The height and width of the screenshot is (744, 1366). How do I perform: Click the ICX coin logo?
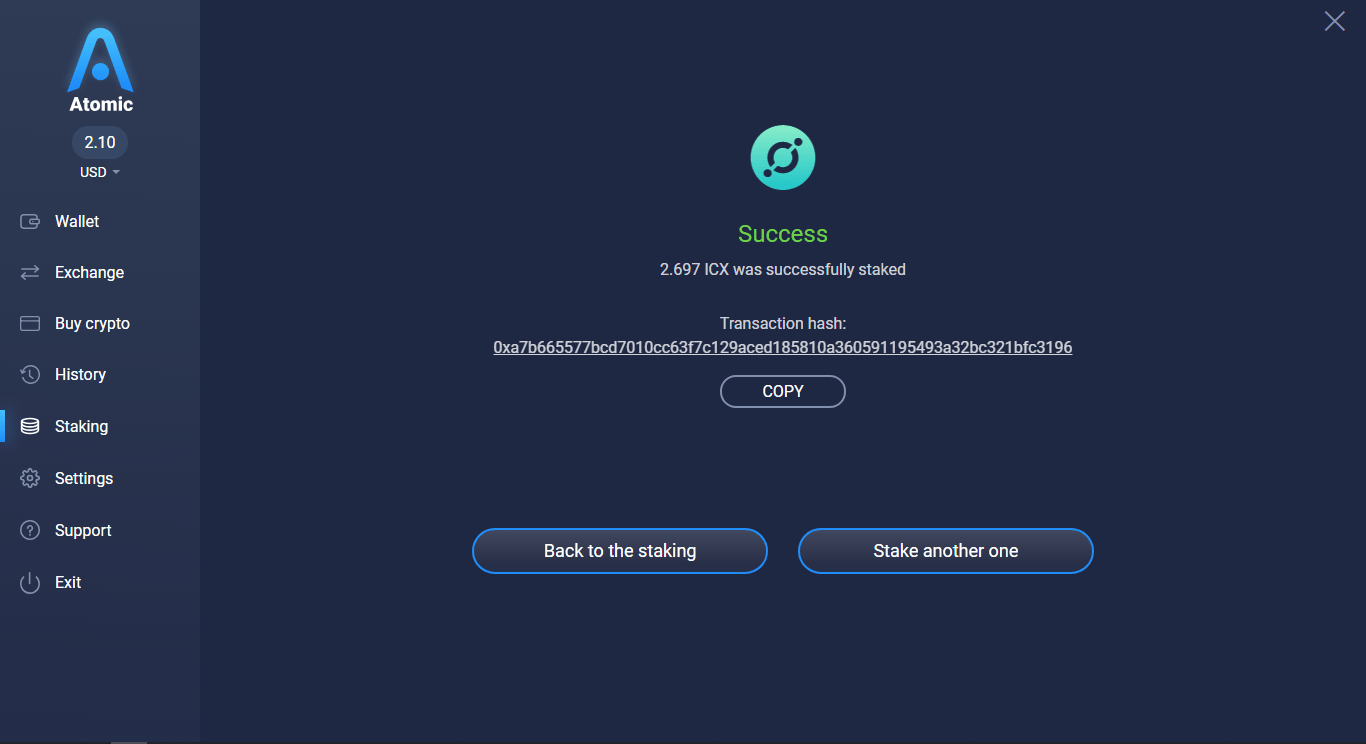[783, 158]
